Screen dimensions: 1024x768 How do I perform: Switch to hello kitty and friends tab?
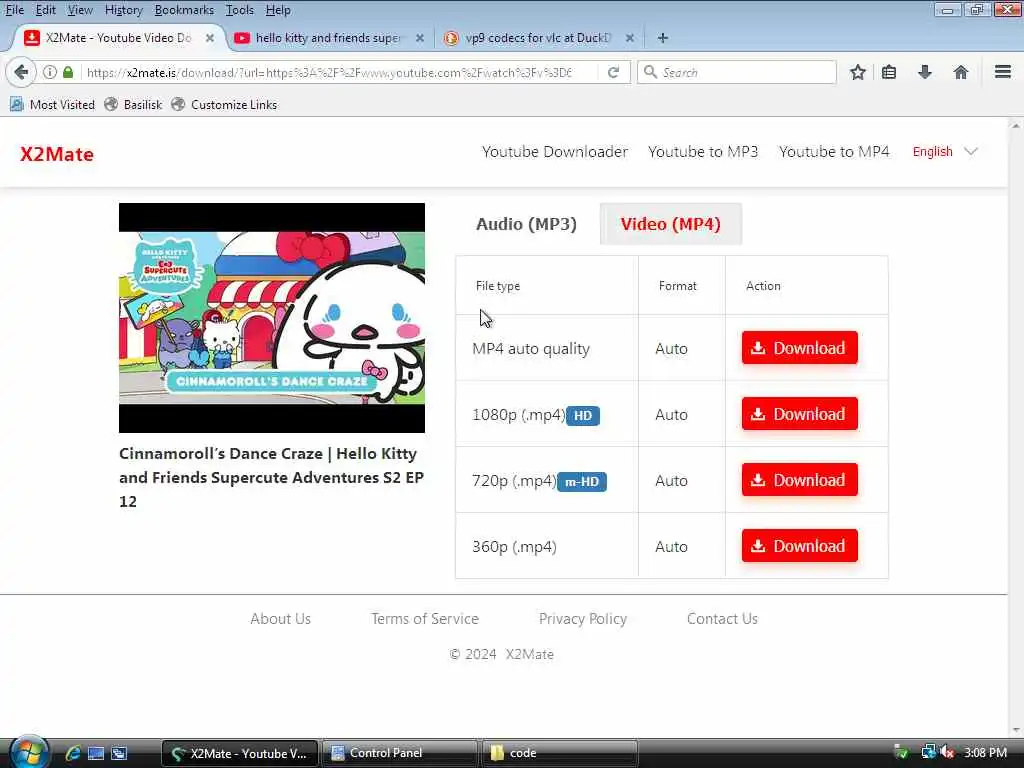click(327, 38)
